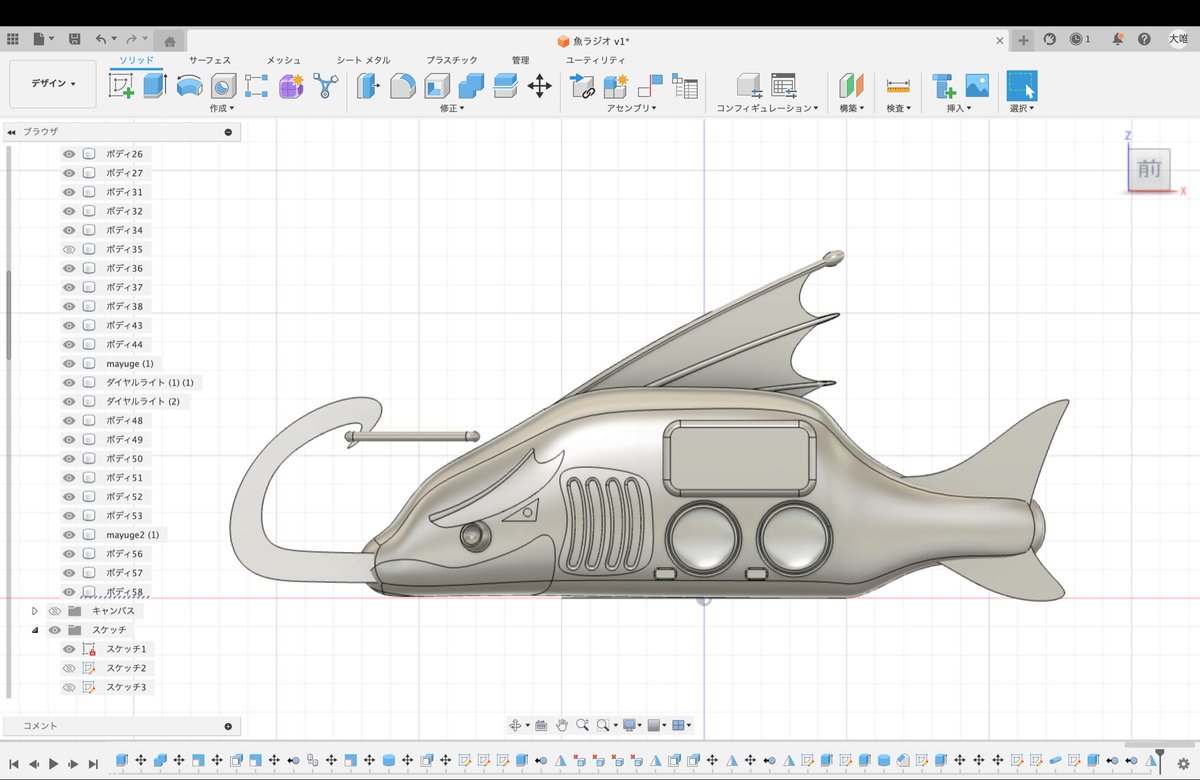Switch to the サーフェス tab

(x=209, y=59)
